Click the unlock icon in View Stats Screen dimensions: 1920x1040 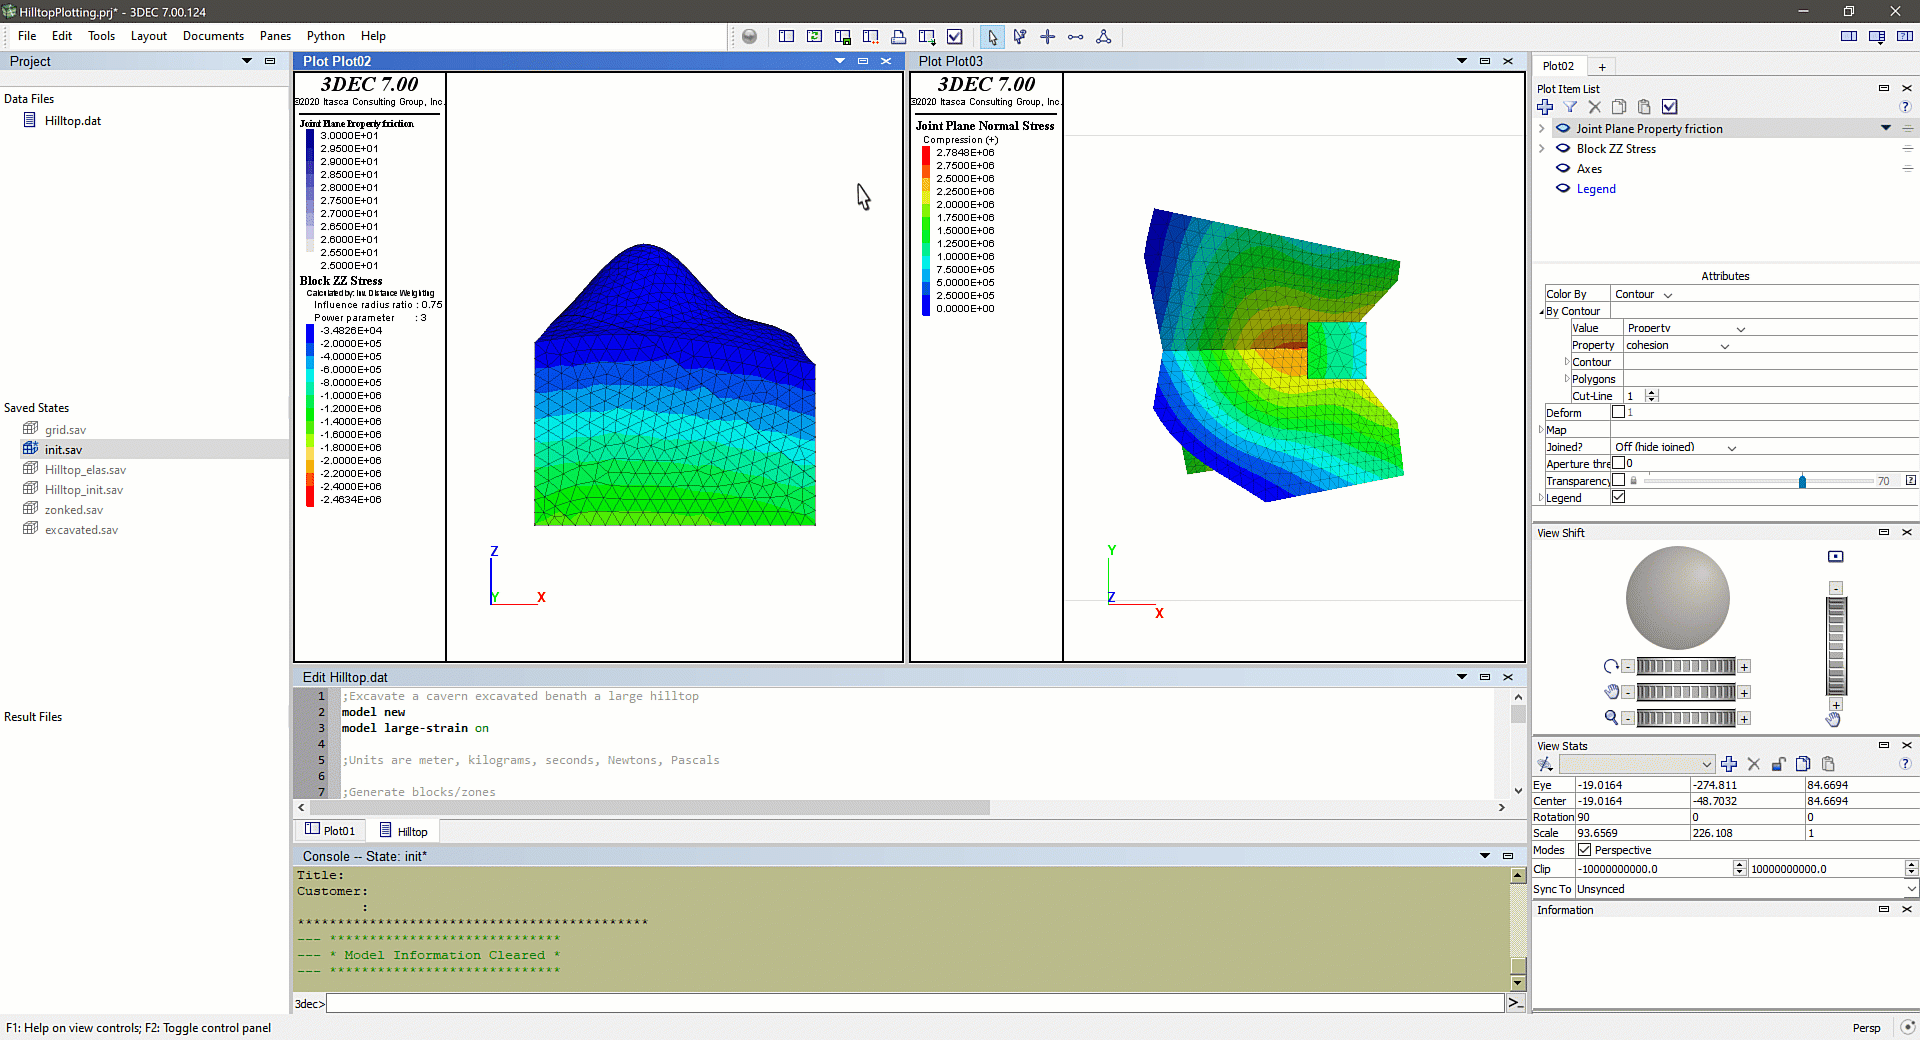click(1779, 764)
